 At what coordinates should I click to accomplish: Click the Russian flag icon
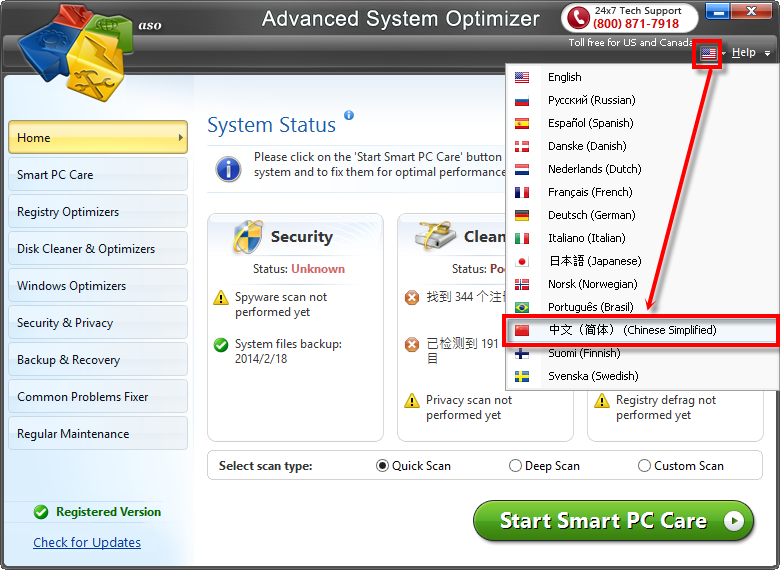(522, 100)
